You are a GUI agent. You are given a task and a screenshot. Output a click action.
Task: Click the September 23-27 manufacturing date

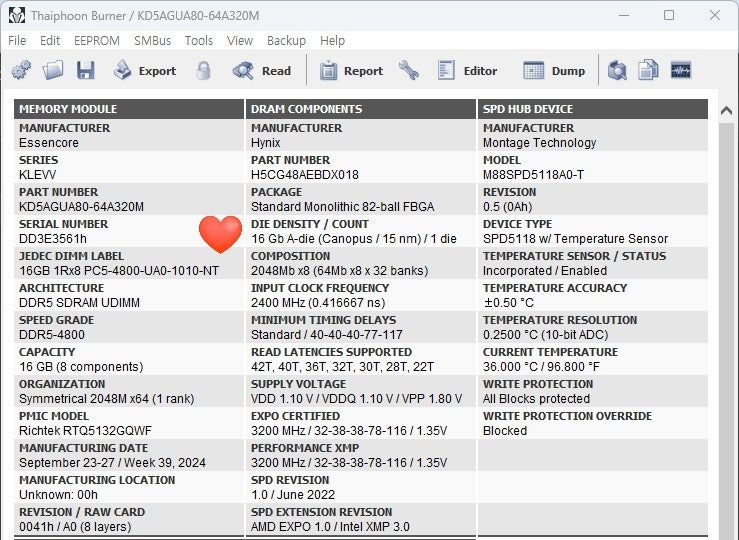112,463
